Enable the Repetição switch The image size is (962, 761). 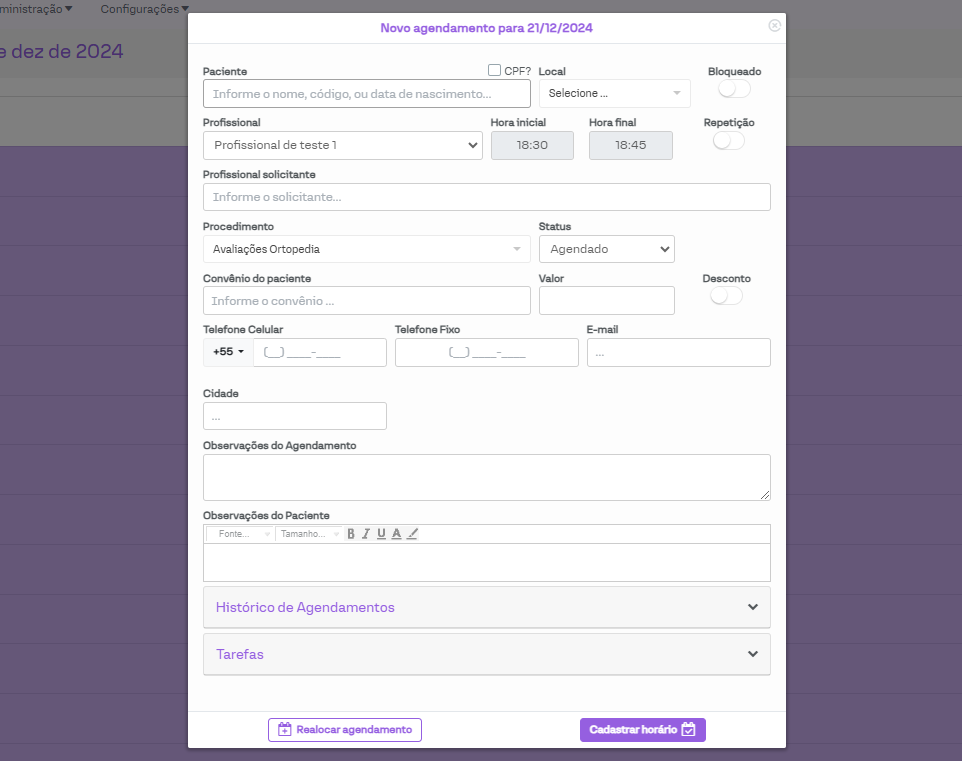point(729,141)
